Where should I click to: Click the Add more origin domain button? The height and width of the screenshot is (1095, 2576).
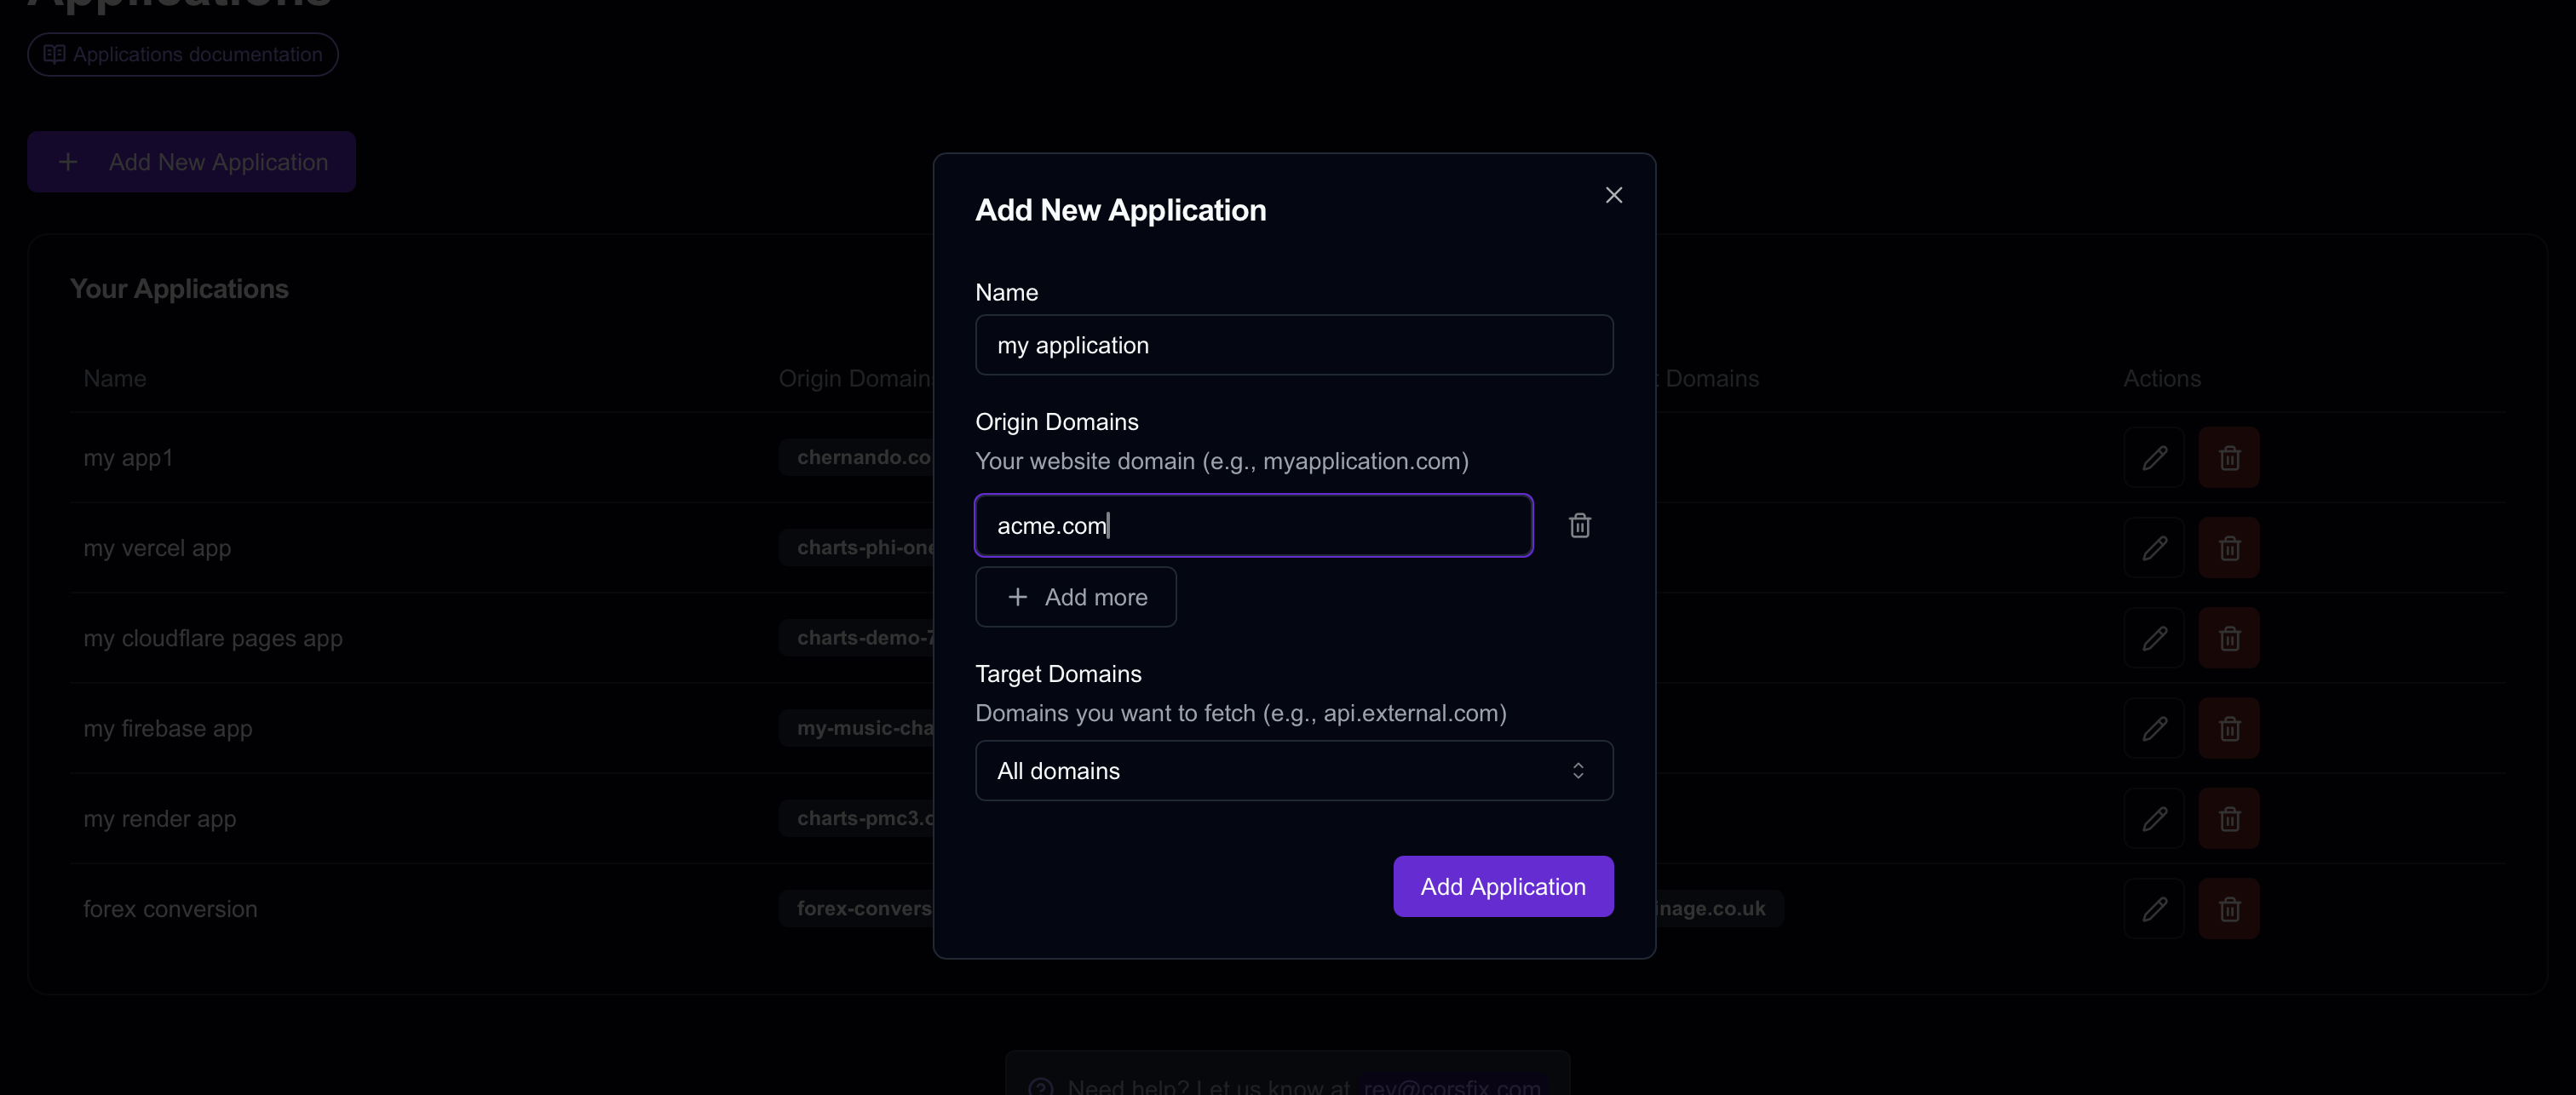(x=1075, y=597)
